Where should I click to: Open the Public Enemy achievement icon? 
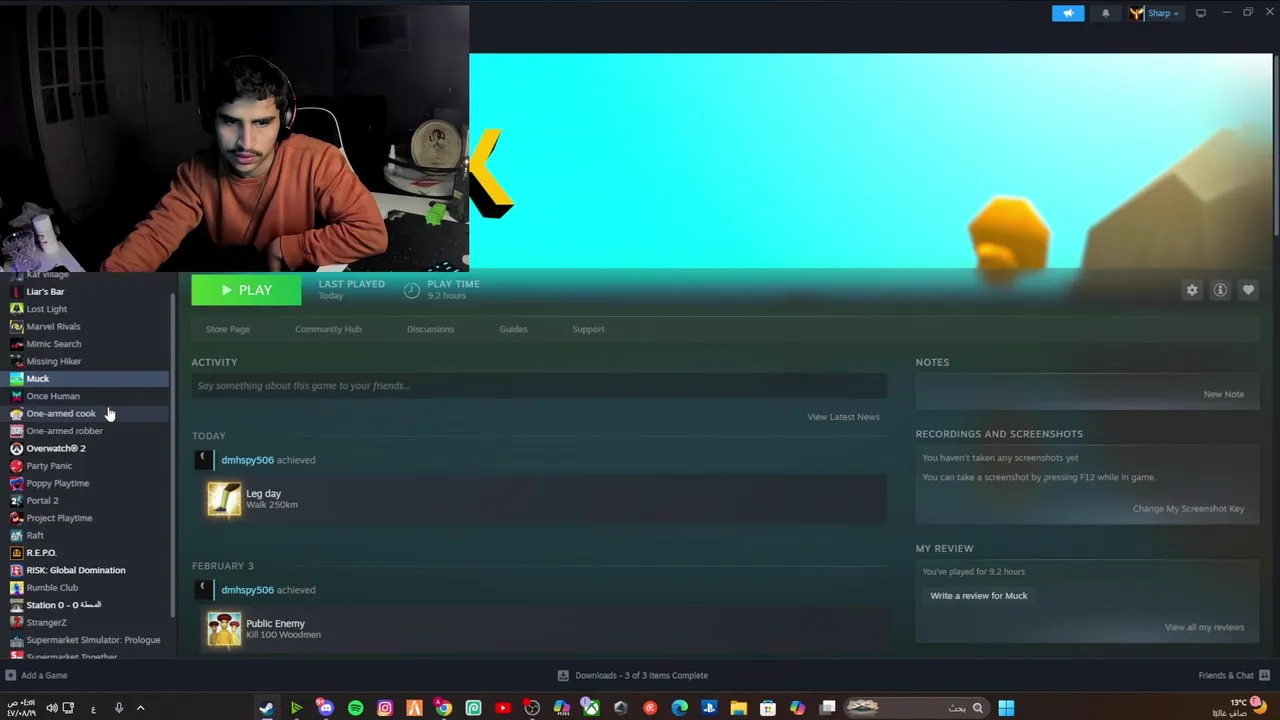coord(224,629)
